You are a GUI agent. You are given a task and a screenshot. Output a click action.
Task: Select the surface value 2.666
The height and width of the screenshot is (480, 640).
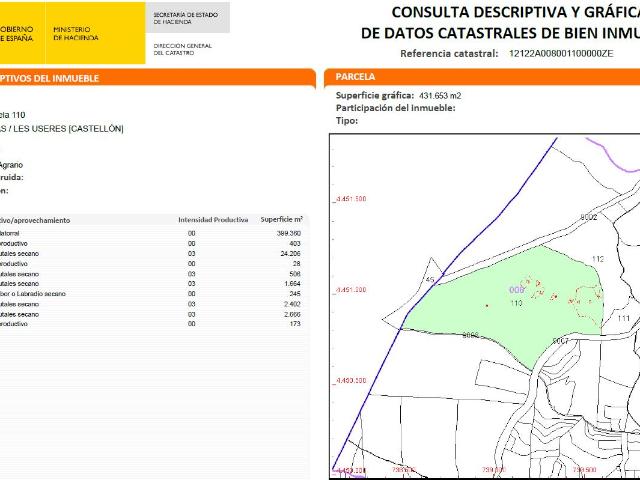click(292, 314)
